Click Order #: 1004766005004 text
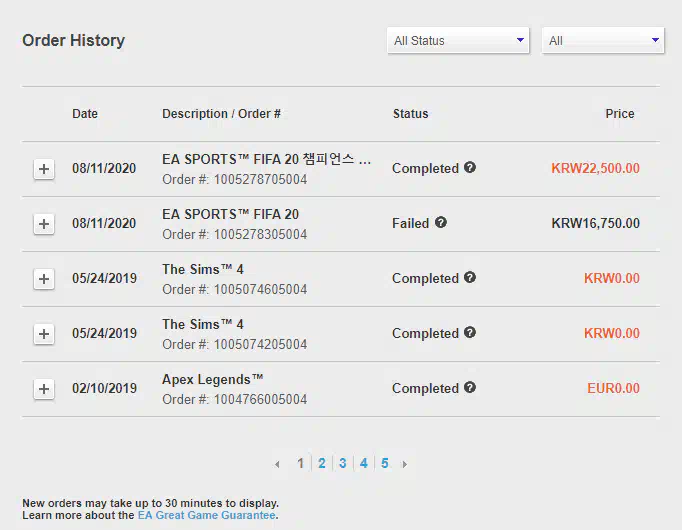The image size is (682, 530). pos(234,400)
